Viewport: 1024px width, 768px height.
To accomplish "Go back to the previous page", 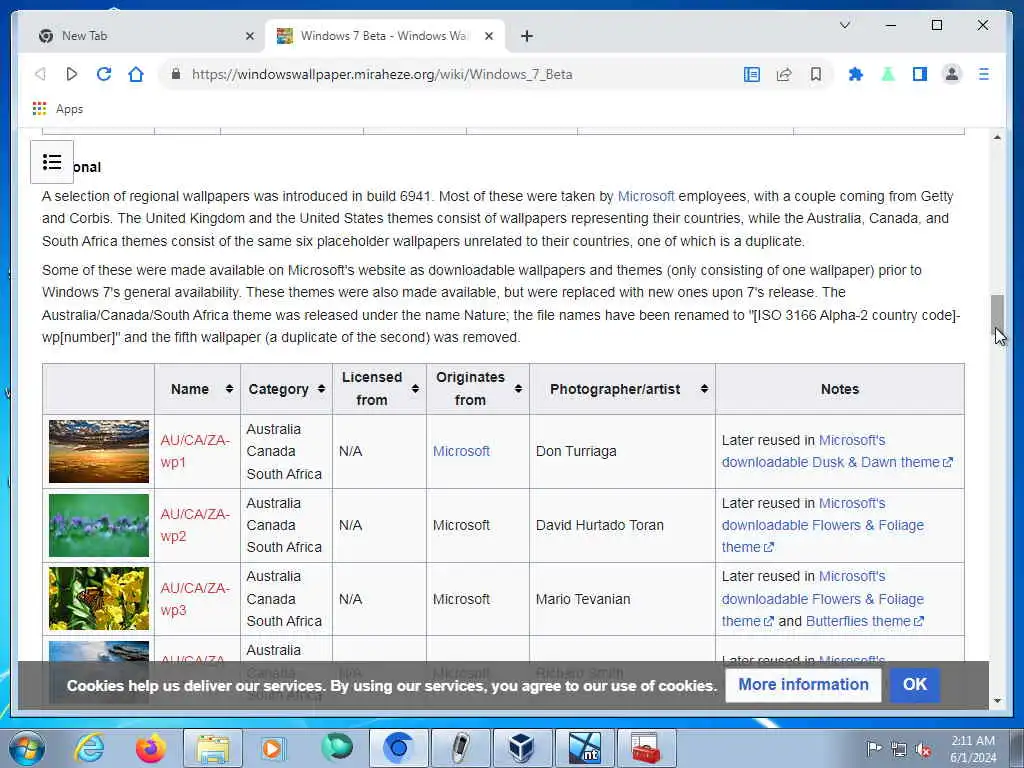I will (40, 74).
